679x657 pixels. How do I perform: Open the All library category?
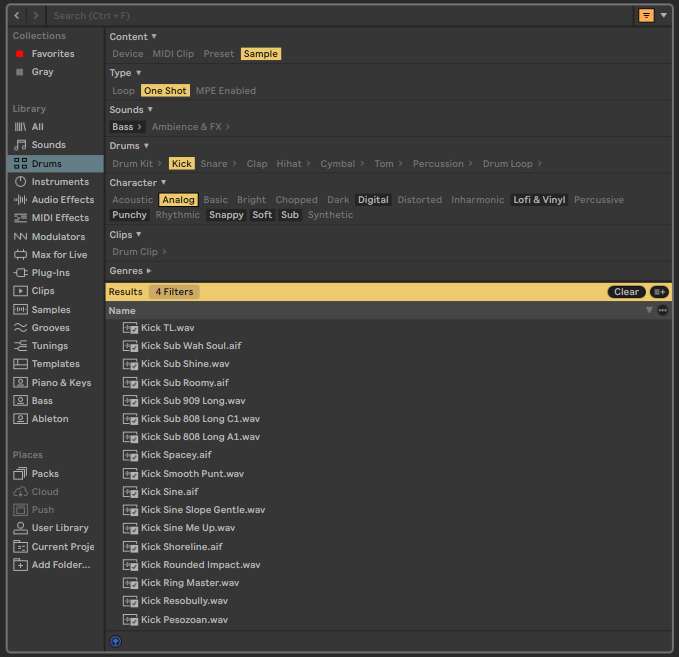(29, 127)
